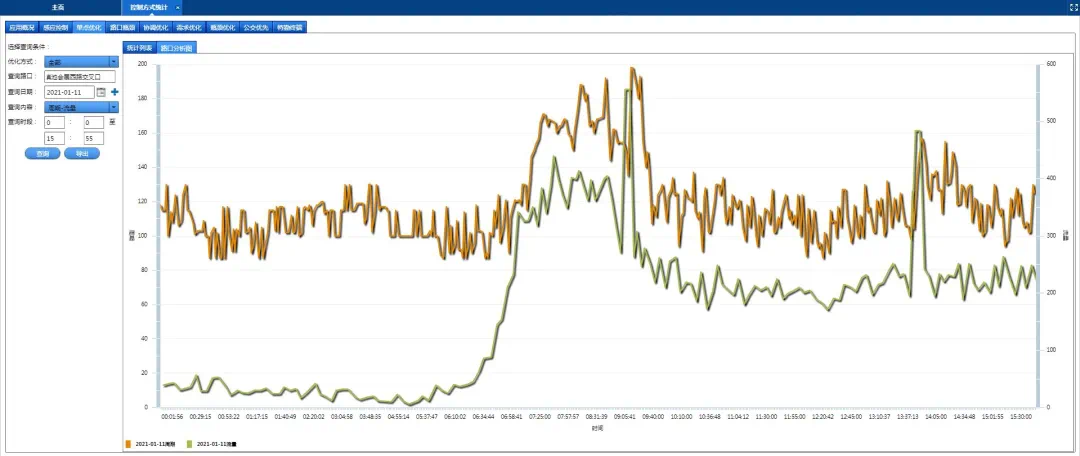Toggle the green 2021-01-11 legend series

point(190,443)
